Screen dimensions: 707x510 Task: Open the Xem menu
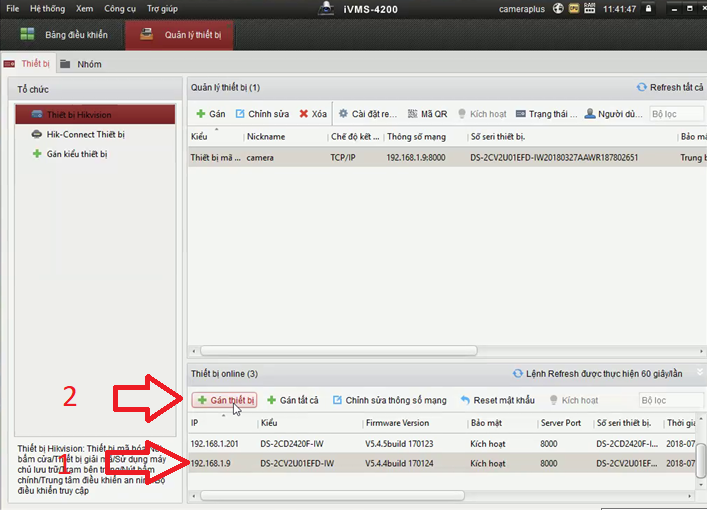84,9
